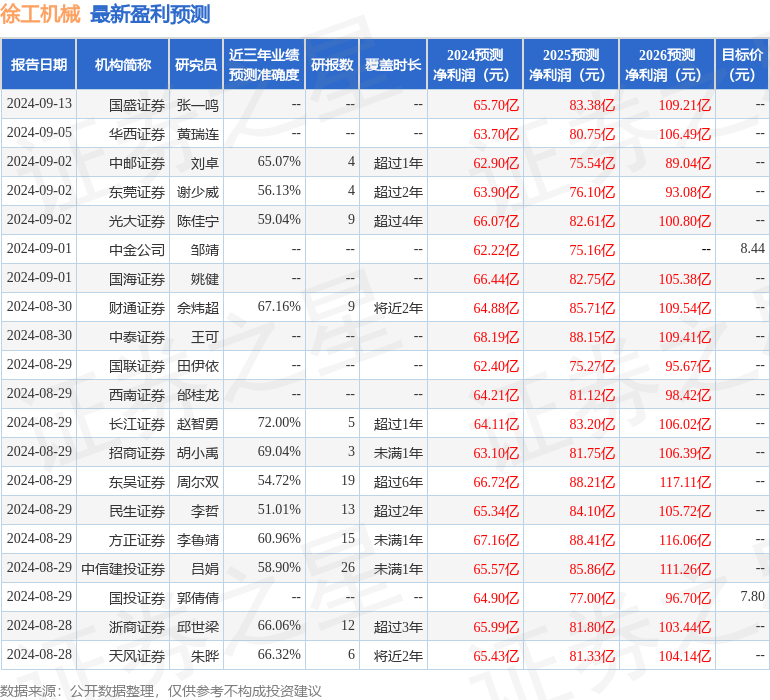Screen dimensions: 770x700
Task: Click the 数据来源 footnote text
Action: (x=161, y=691)
